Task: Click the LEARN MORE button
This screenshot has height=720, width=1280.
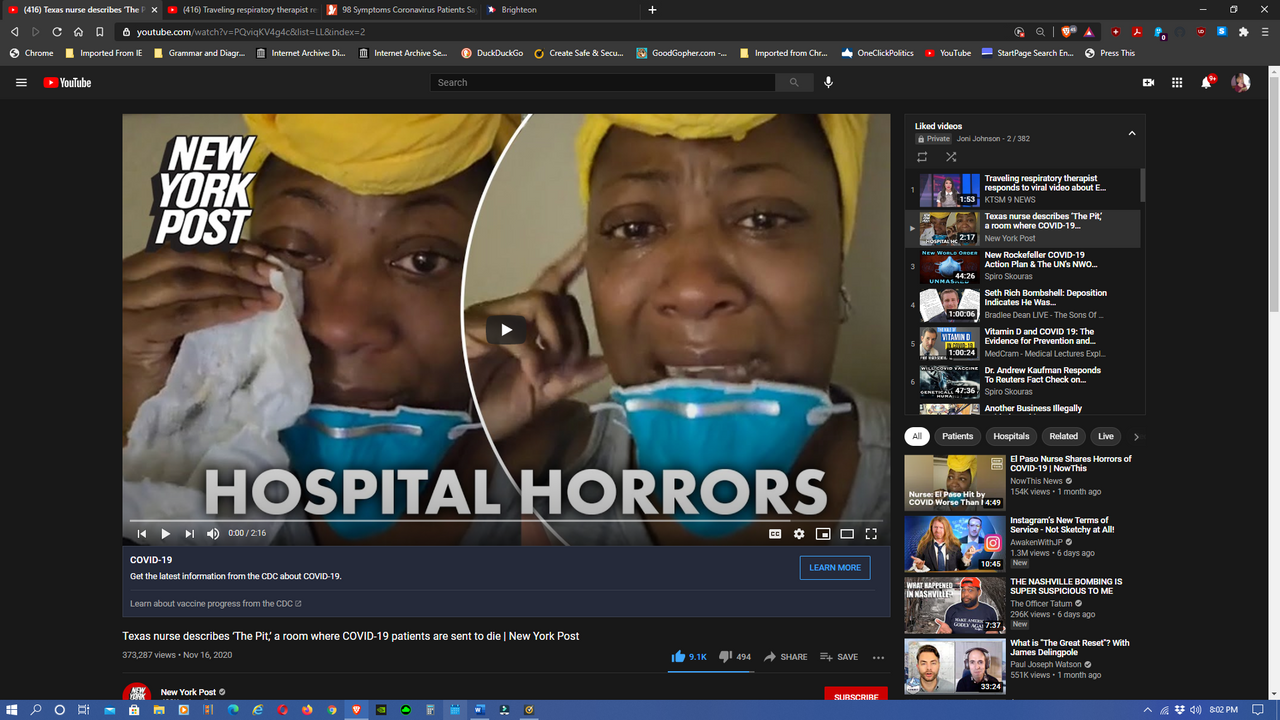Action: click(834, 568)
